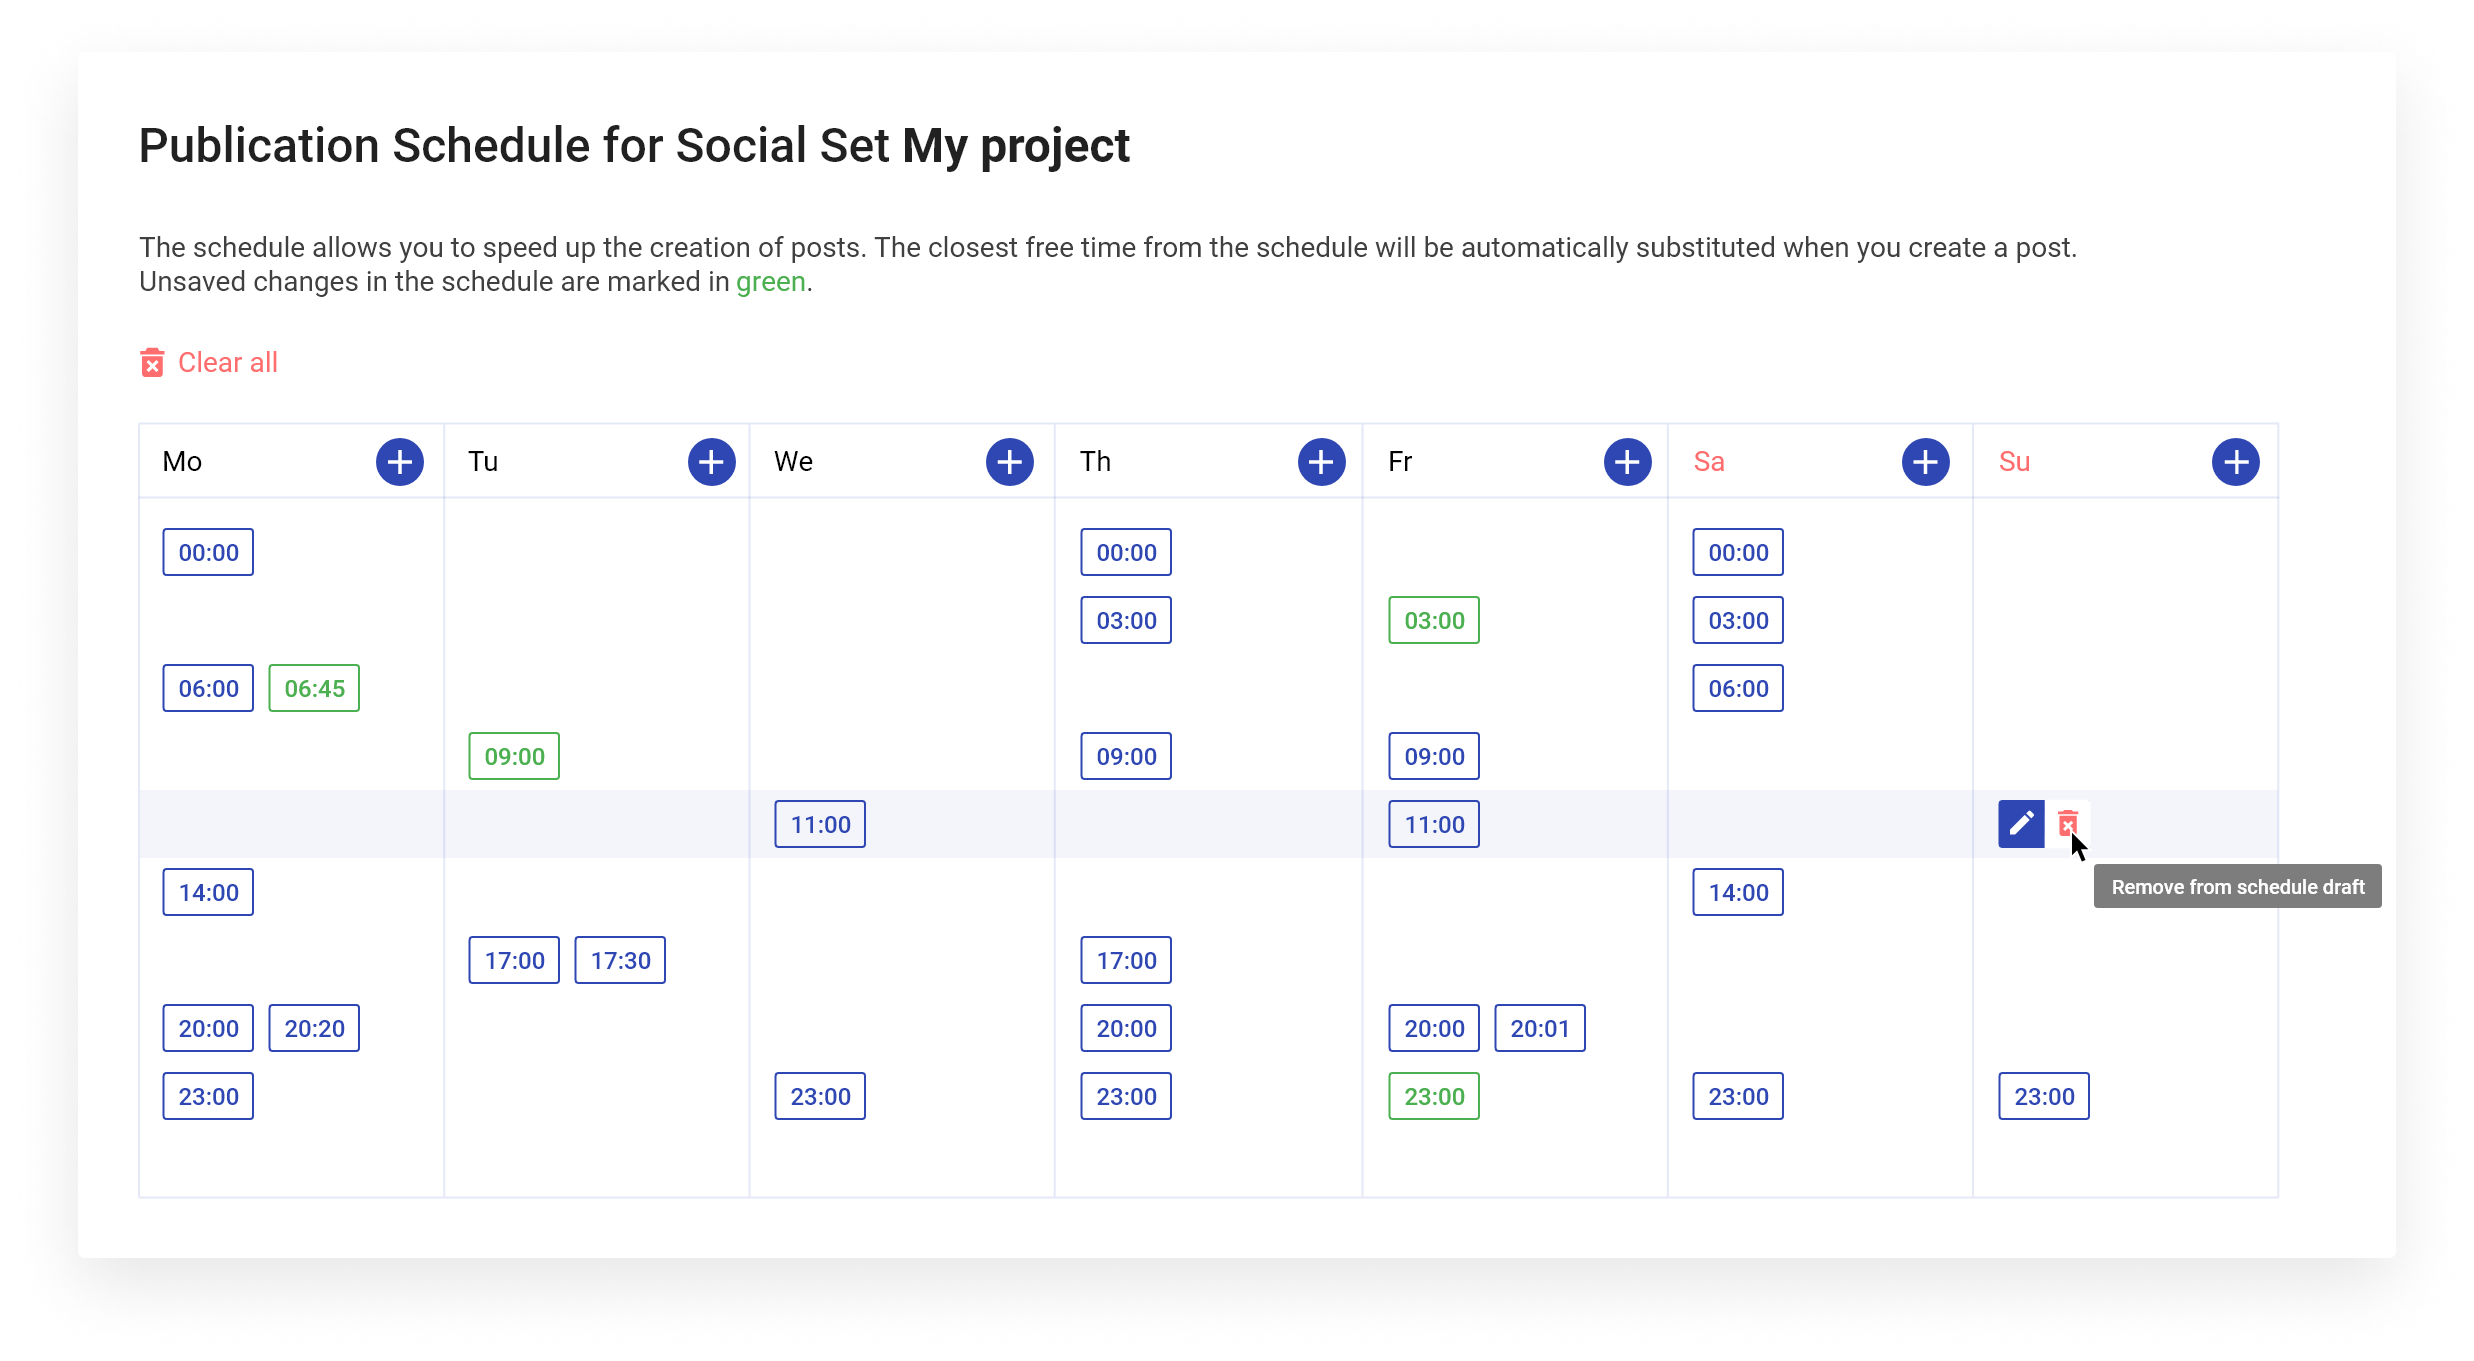Add a new time to Saturday column
The height and width of the screenshot is (1361, 2474).
click(x=1924, y=461)
